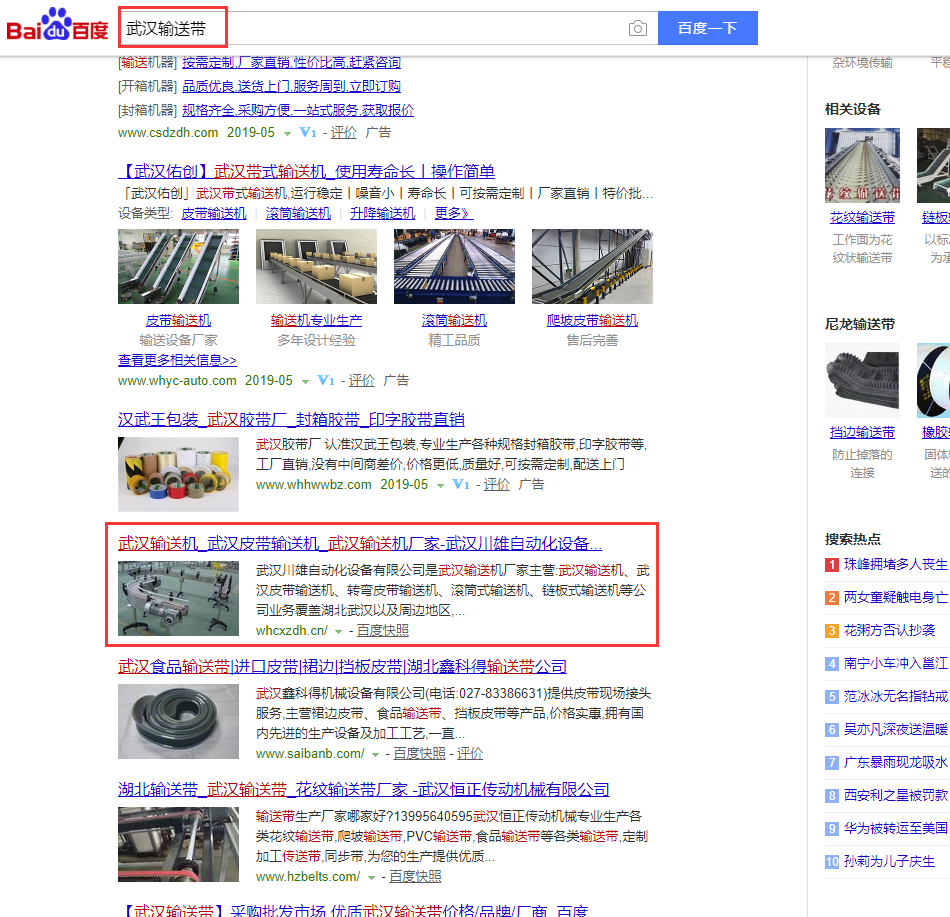Click 花纹输送带 sidebar link
This screenshot has height=917, width=950.
click(862, 217)
